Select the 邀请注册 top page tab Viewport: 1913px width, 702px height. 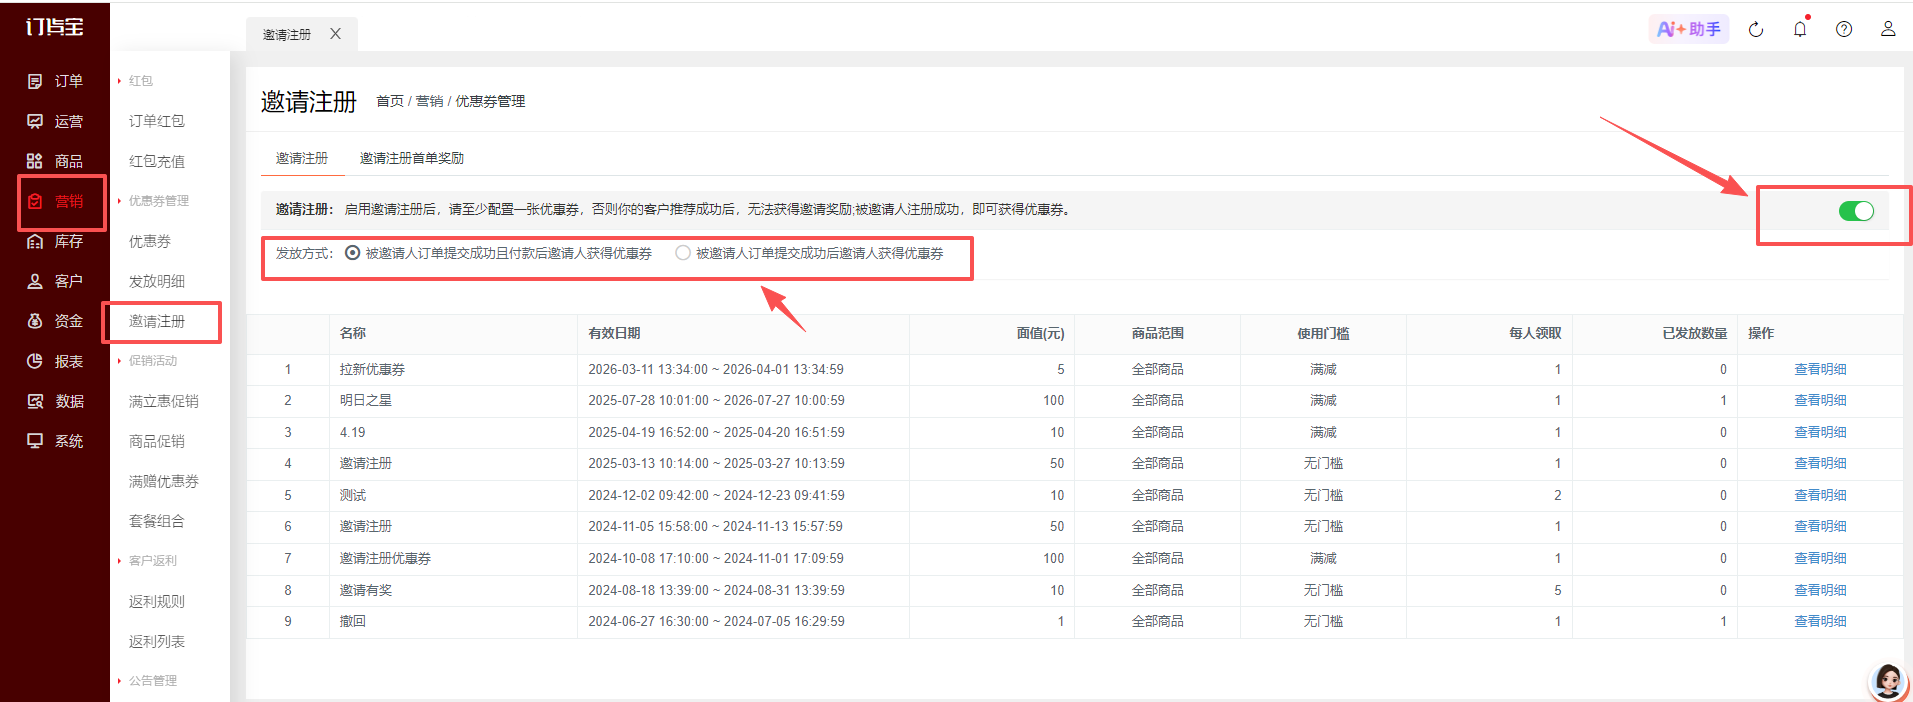[x=287, y=34]
